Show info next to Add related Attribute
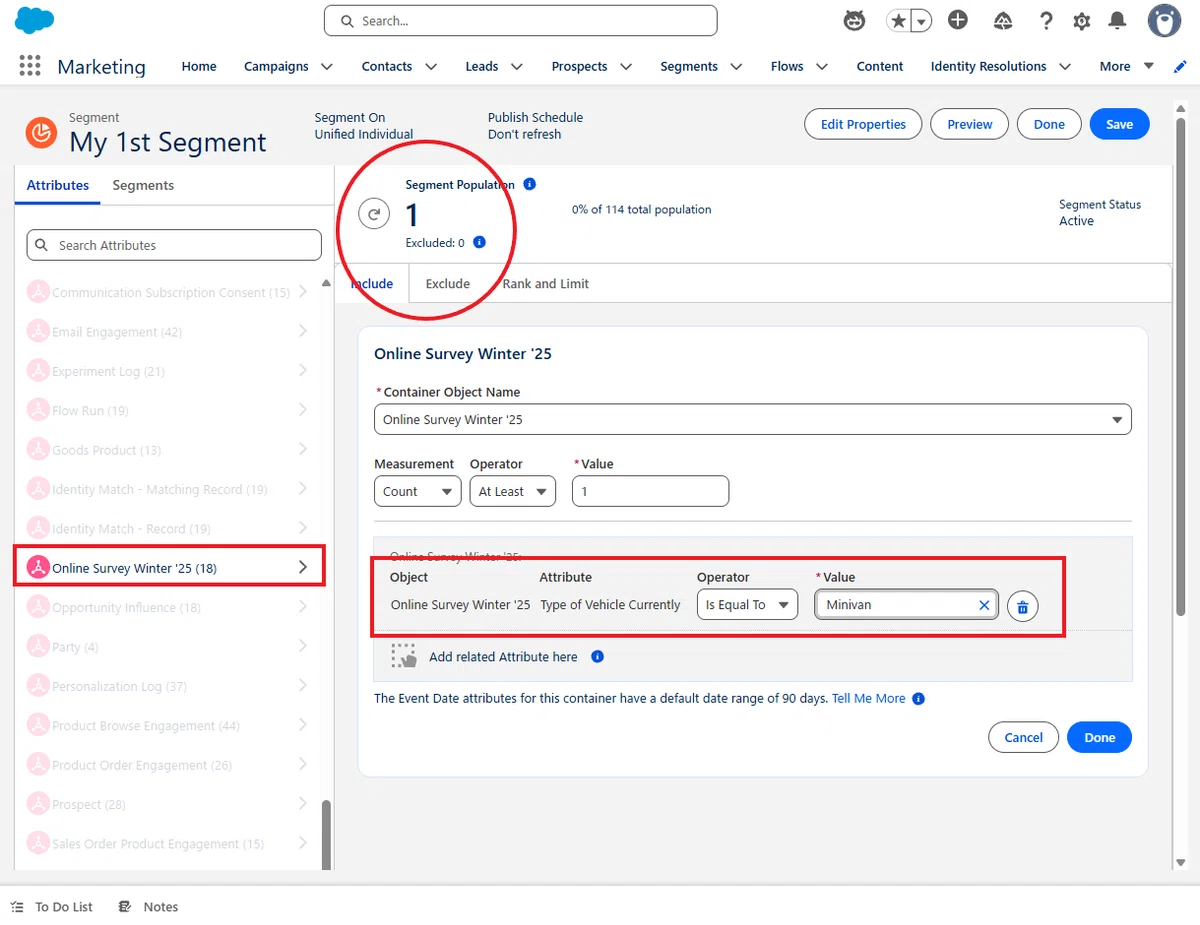Screen dimensions: 1200x925 click(597, 657)
